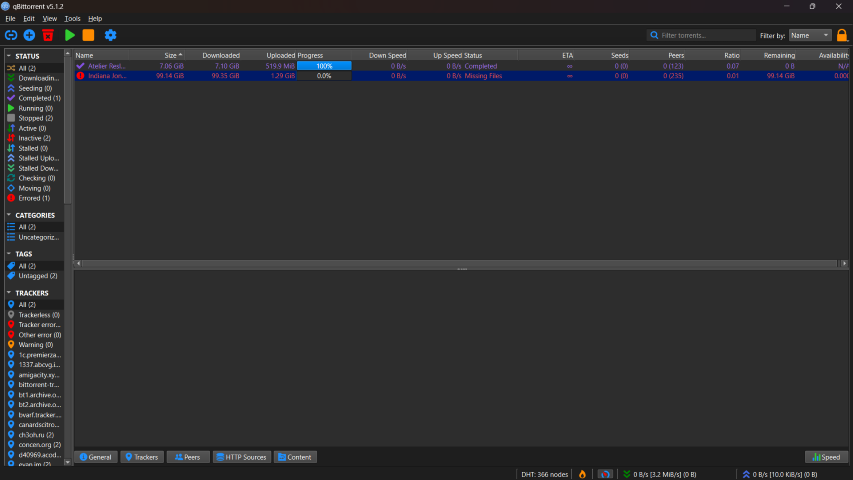Viewport: 853px width, 480px height.
Task: Select the Atelier torrent row
Action: 462,66
